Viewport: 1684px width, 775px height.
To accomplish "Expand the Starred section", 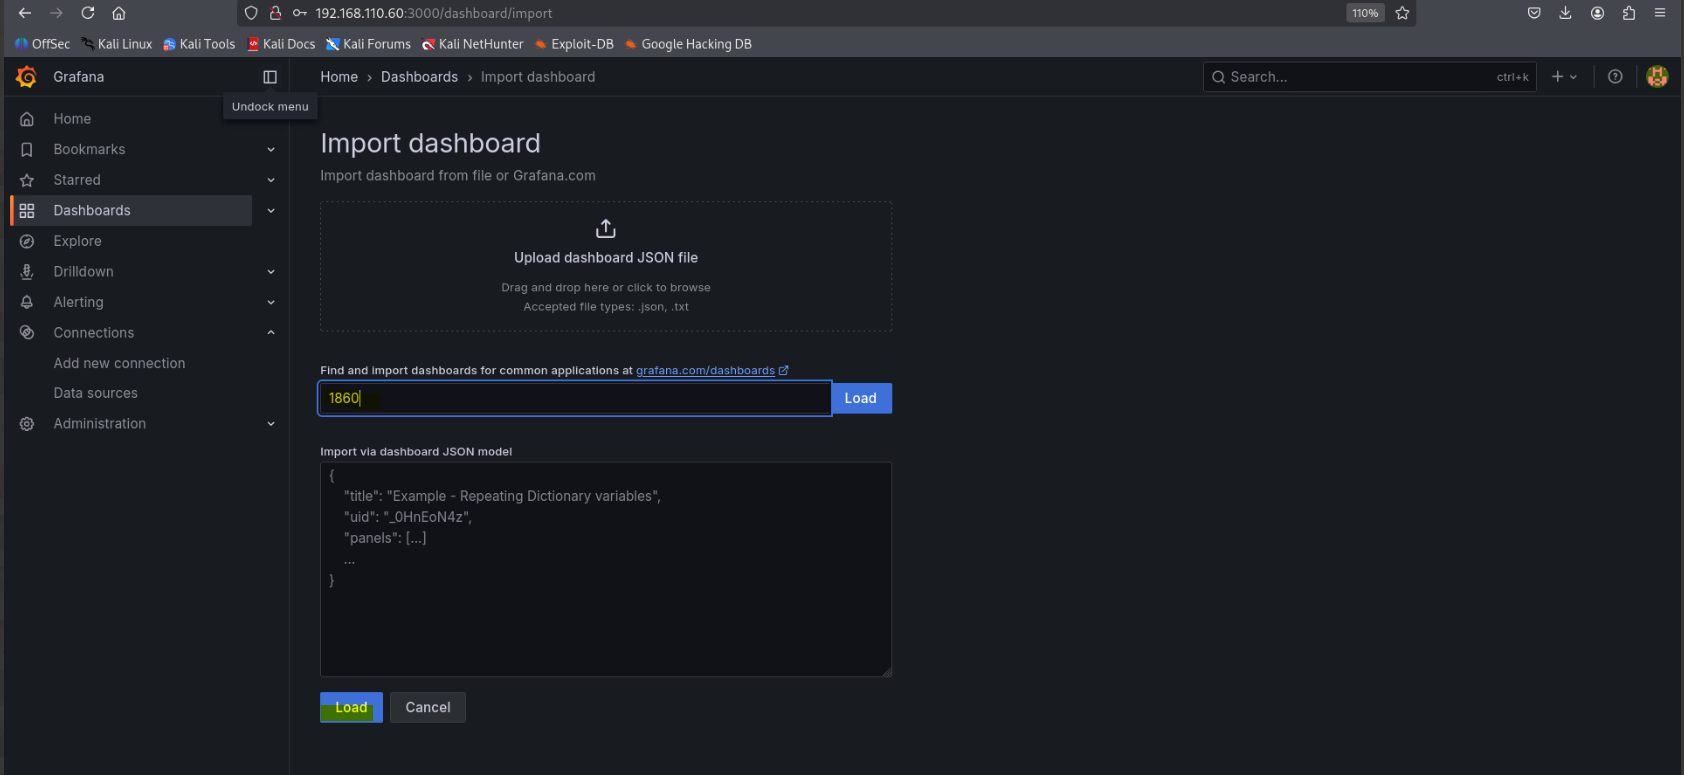I will point(271,180).
